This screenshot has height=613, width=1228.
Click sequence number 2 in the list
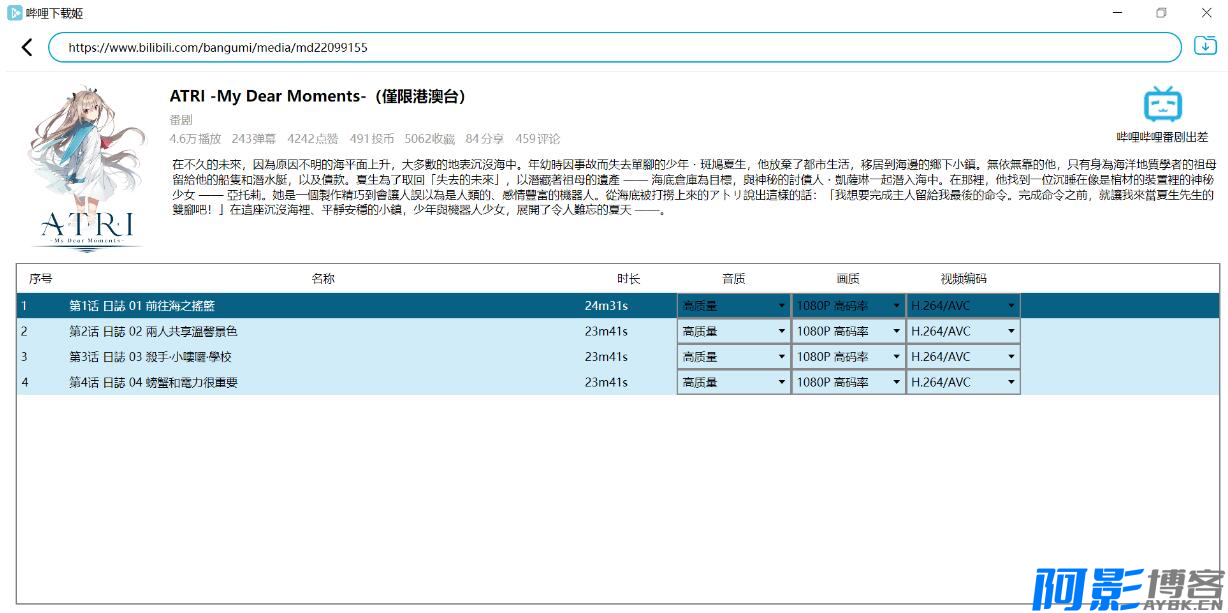tap(24, 331)
